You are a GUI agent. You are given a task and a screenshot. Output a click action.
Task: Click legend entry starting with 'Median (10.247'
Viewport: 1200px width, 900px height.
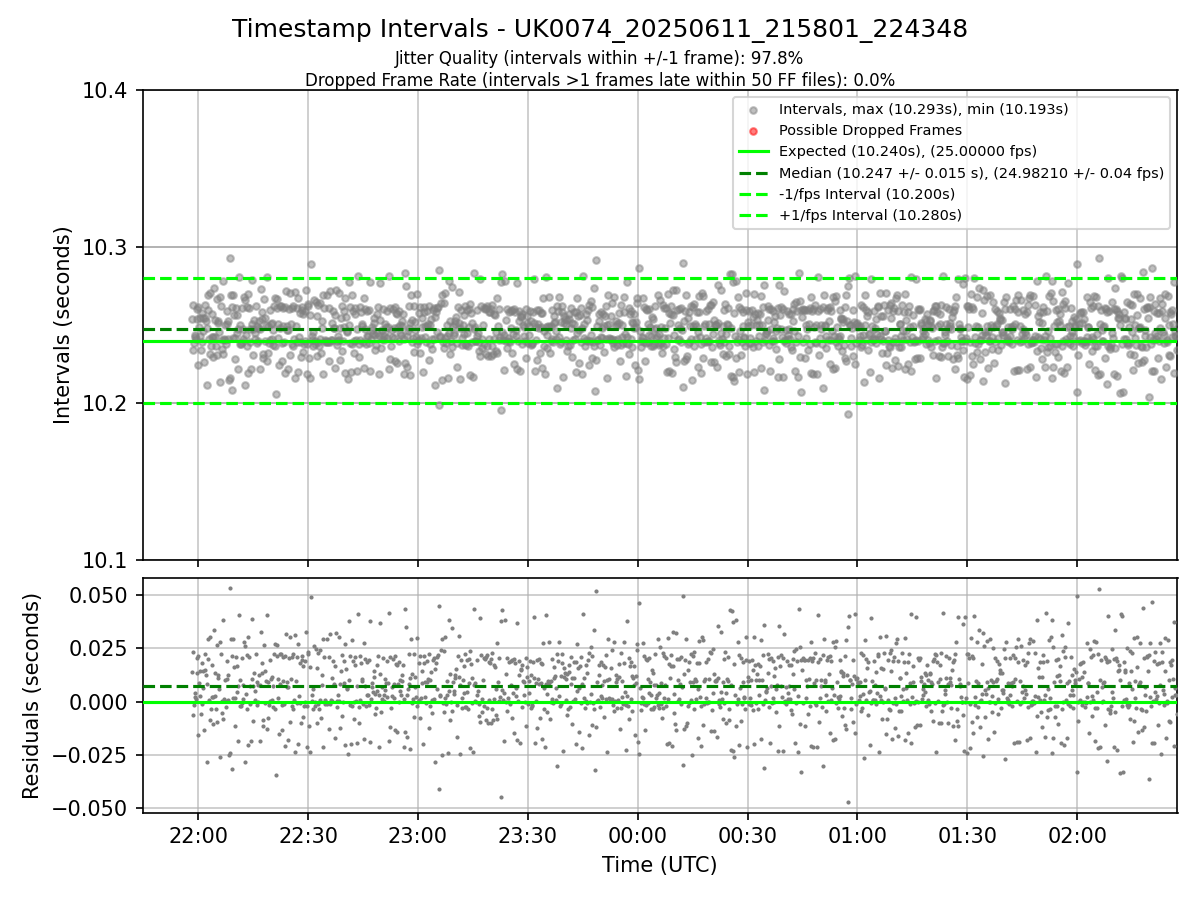[x=971, y=173]
